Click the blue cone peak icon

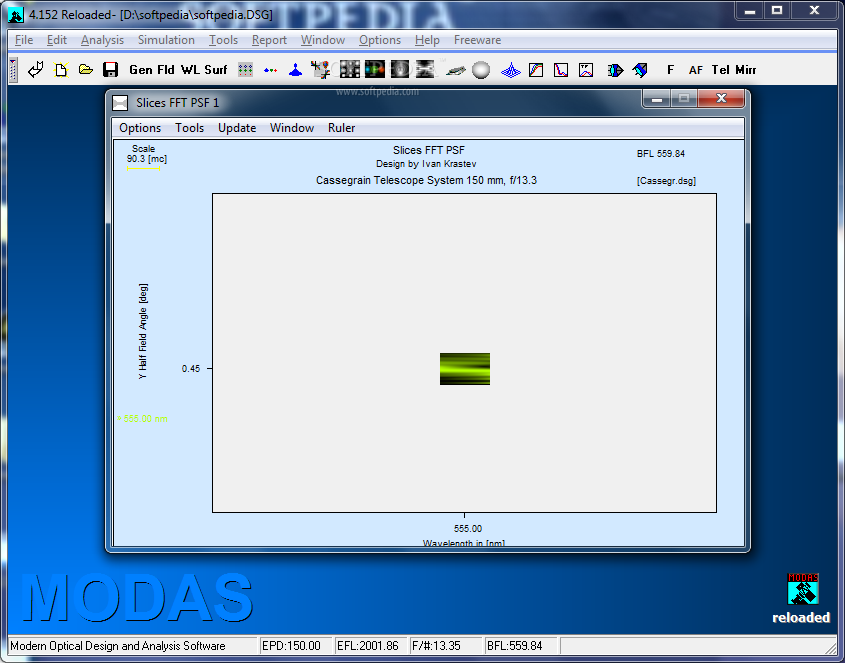(x=295, y=70)
